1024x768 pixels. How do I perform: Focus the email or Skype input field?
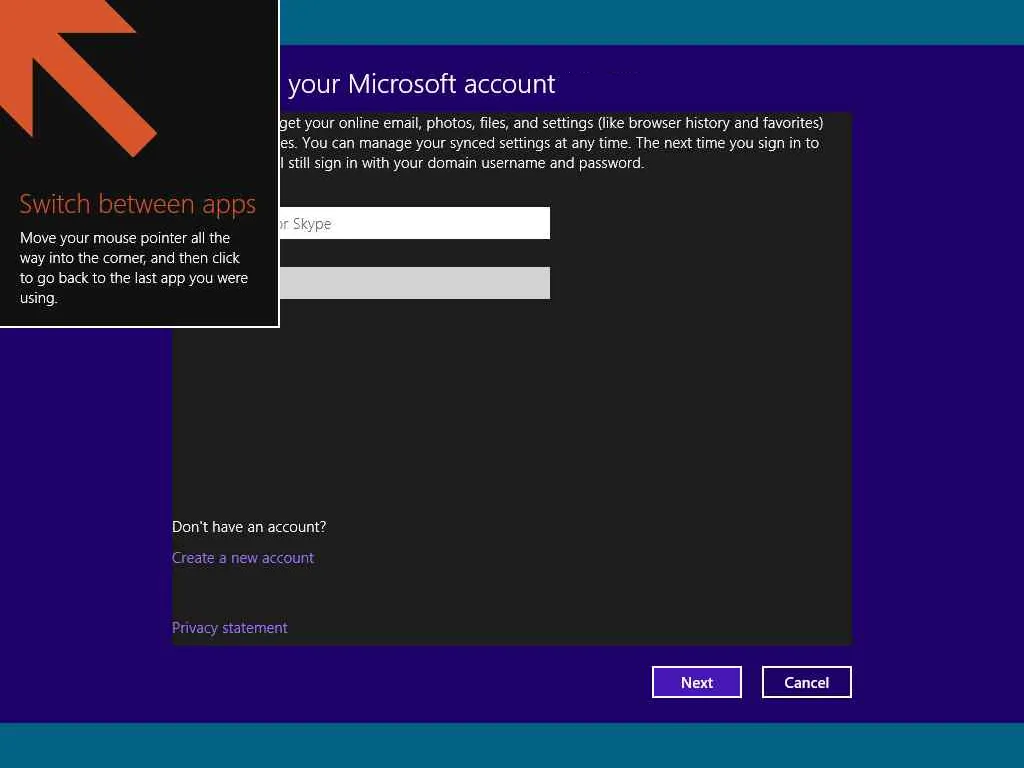tap(415, 223)
